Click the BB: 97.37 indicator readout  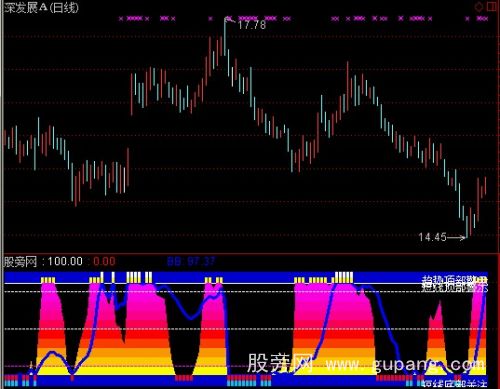[x=191, y=261]
